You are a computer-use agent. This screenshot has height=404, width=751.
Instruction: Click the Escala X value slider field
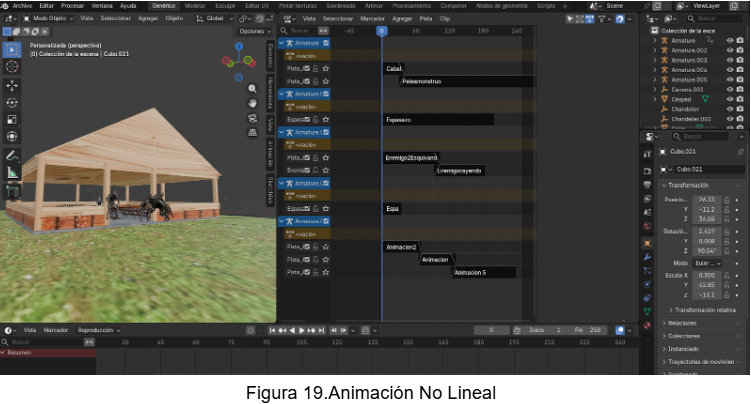coord(707,275)
